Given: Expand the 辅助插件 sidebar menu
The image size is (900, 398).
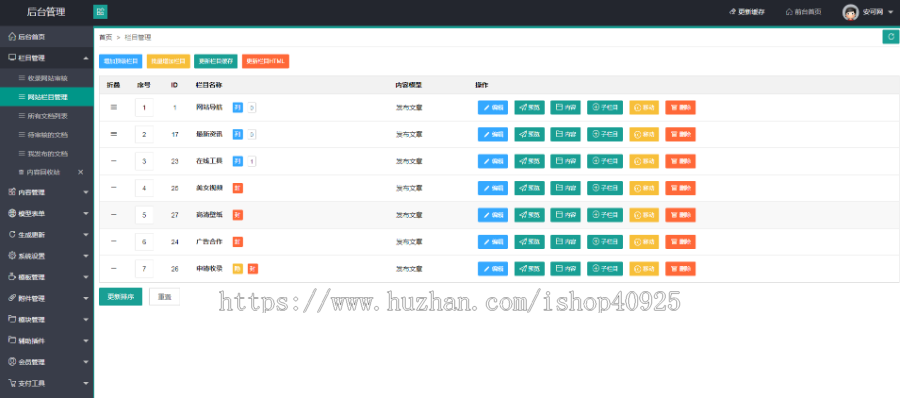Looking at the screenshot, I should [46, 341].
